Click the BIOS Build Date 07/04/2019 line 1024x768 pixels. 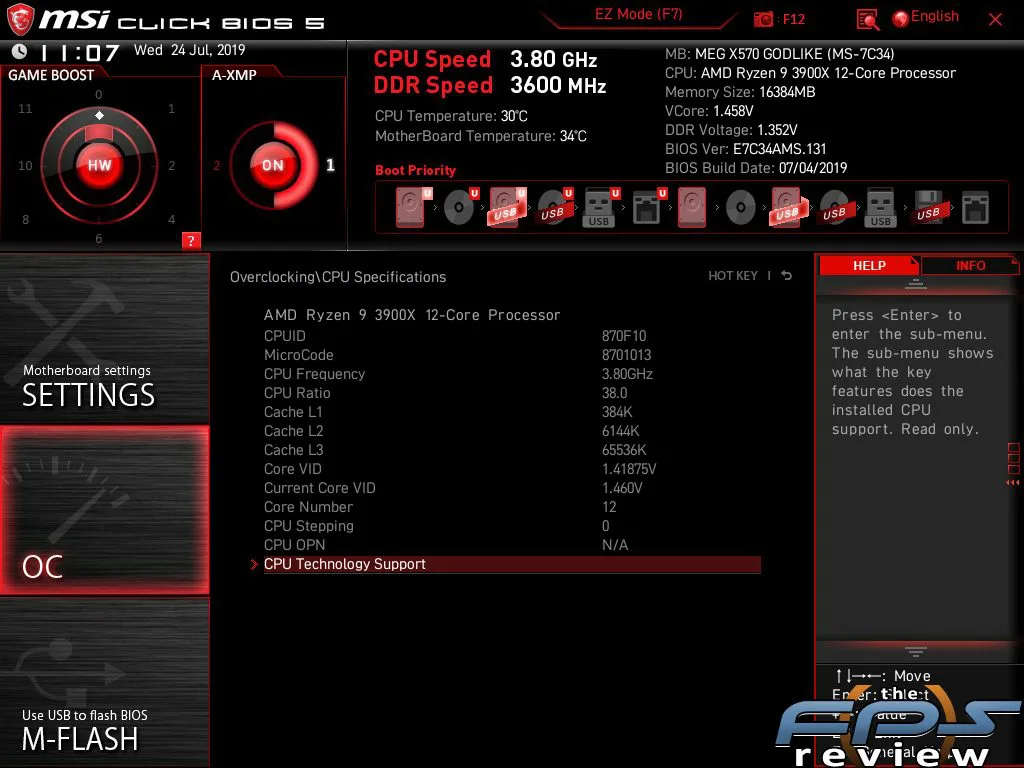pos(756,168)
